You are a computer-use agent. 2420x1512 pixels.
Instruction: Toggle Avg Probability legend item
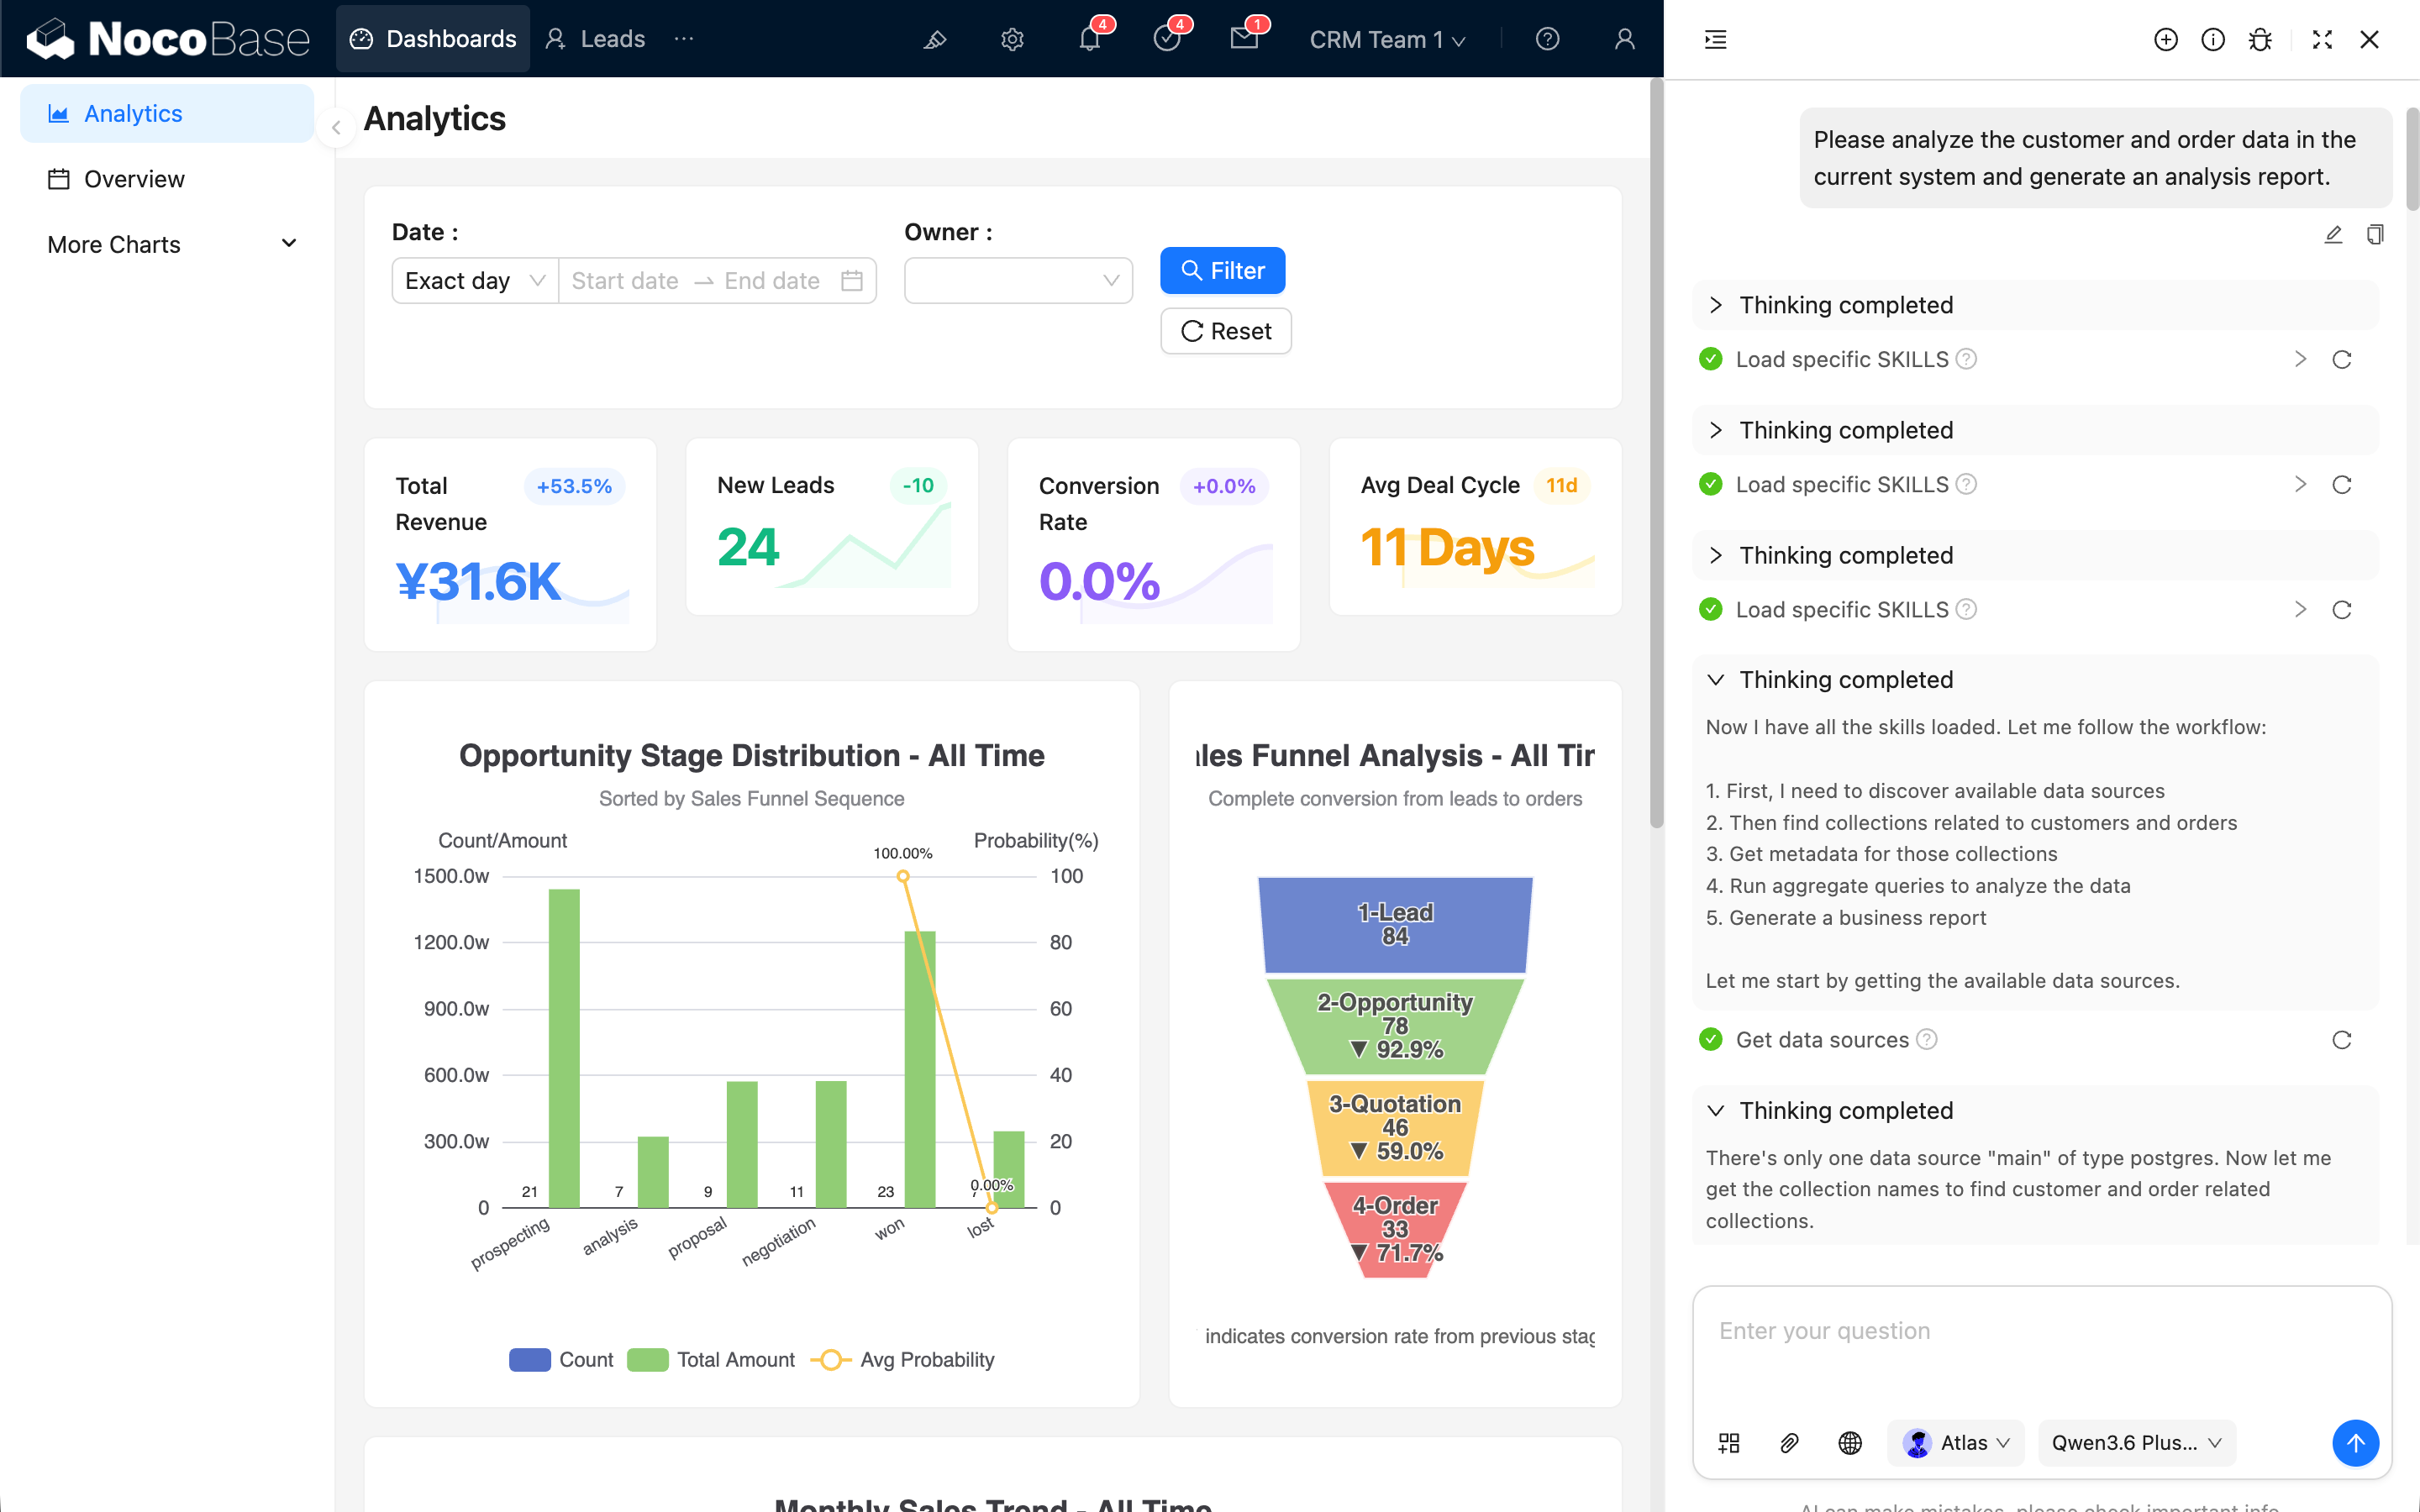(903, 1360)
